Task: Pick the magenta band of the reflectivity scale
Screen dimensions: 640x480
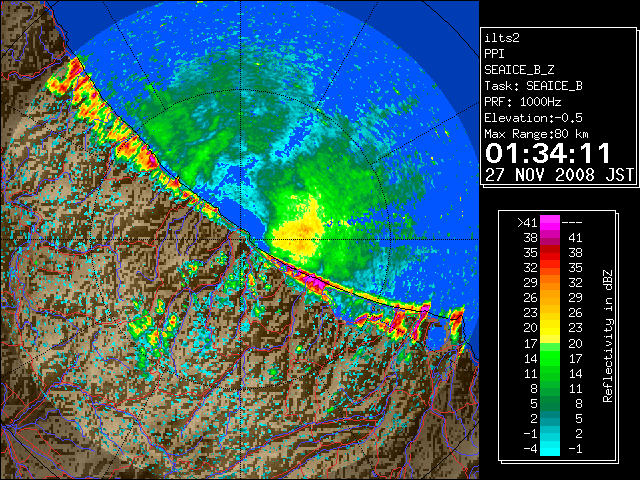Action: pyautogui.click(x=550, y=223)
